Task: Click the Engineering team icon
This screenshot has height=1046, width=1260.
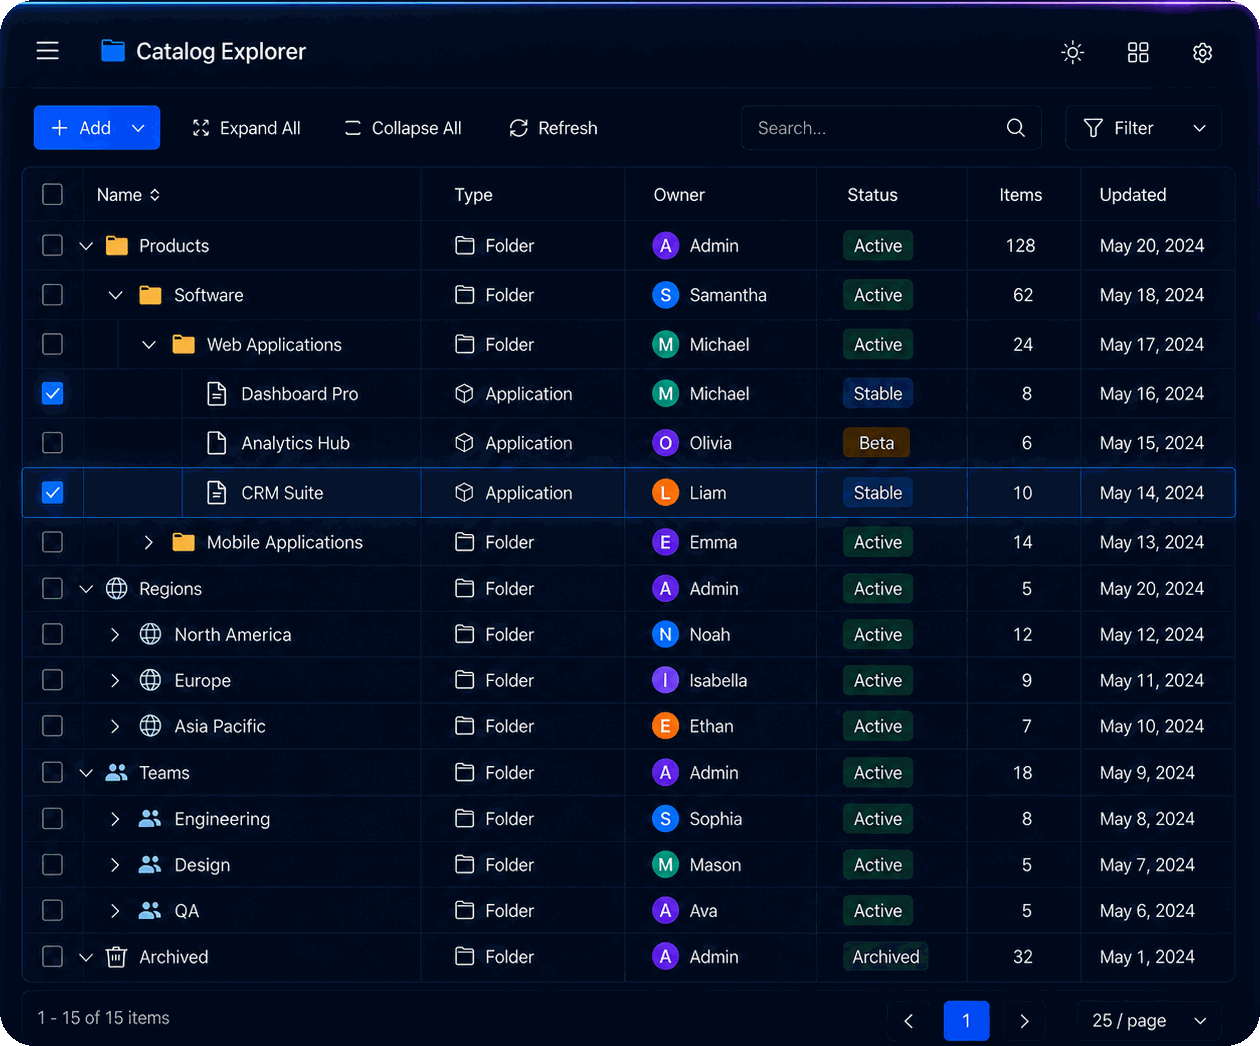Action: 150,819
